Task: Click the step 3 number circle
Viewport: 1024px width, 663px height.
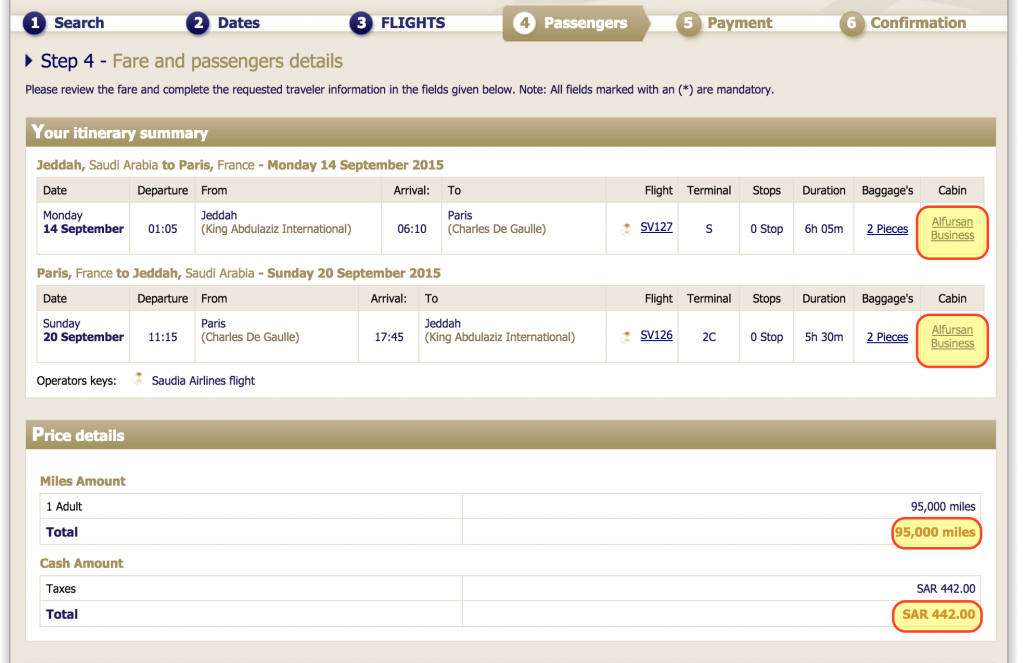Action: [361, 23]
